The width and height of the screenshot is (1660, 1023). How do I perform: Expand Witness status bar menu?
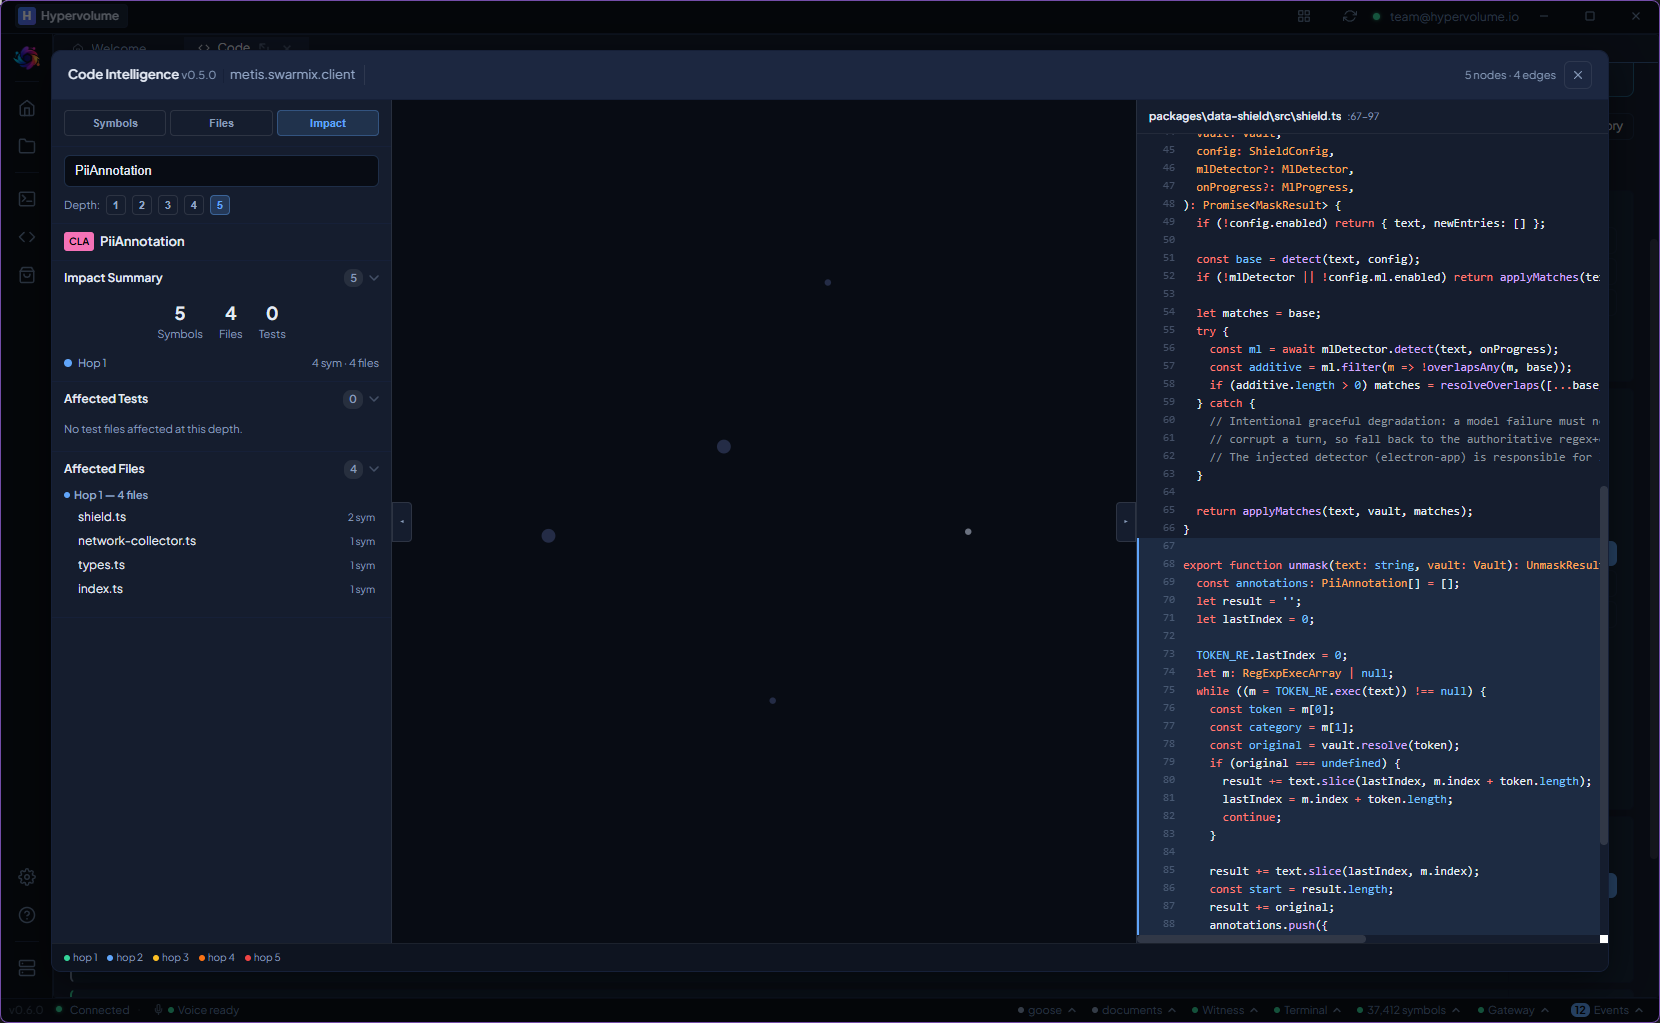(1224, 1010)
